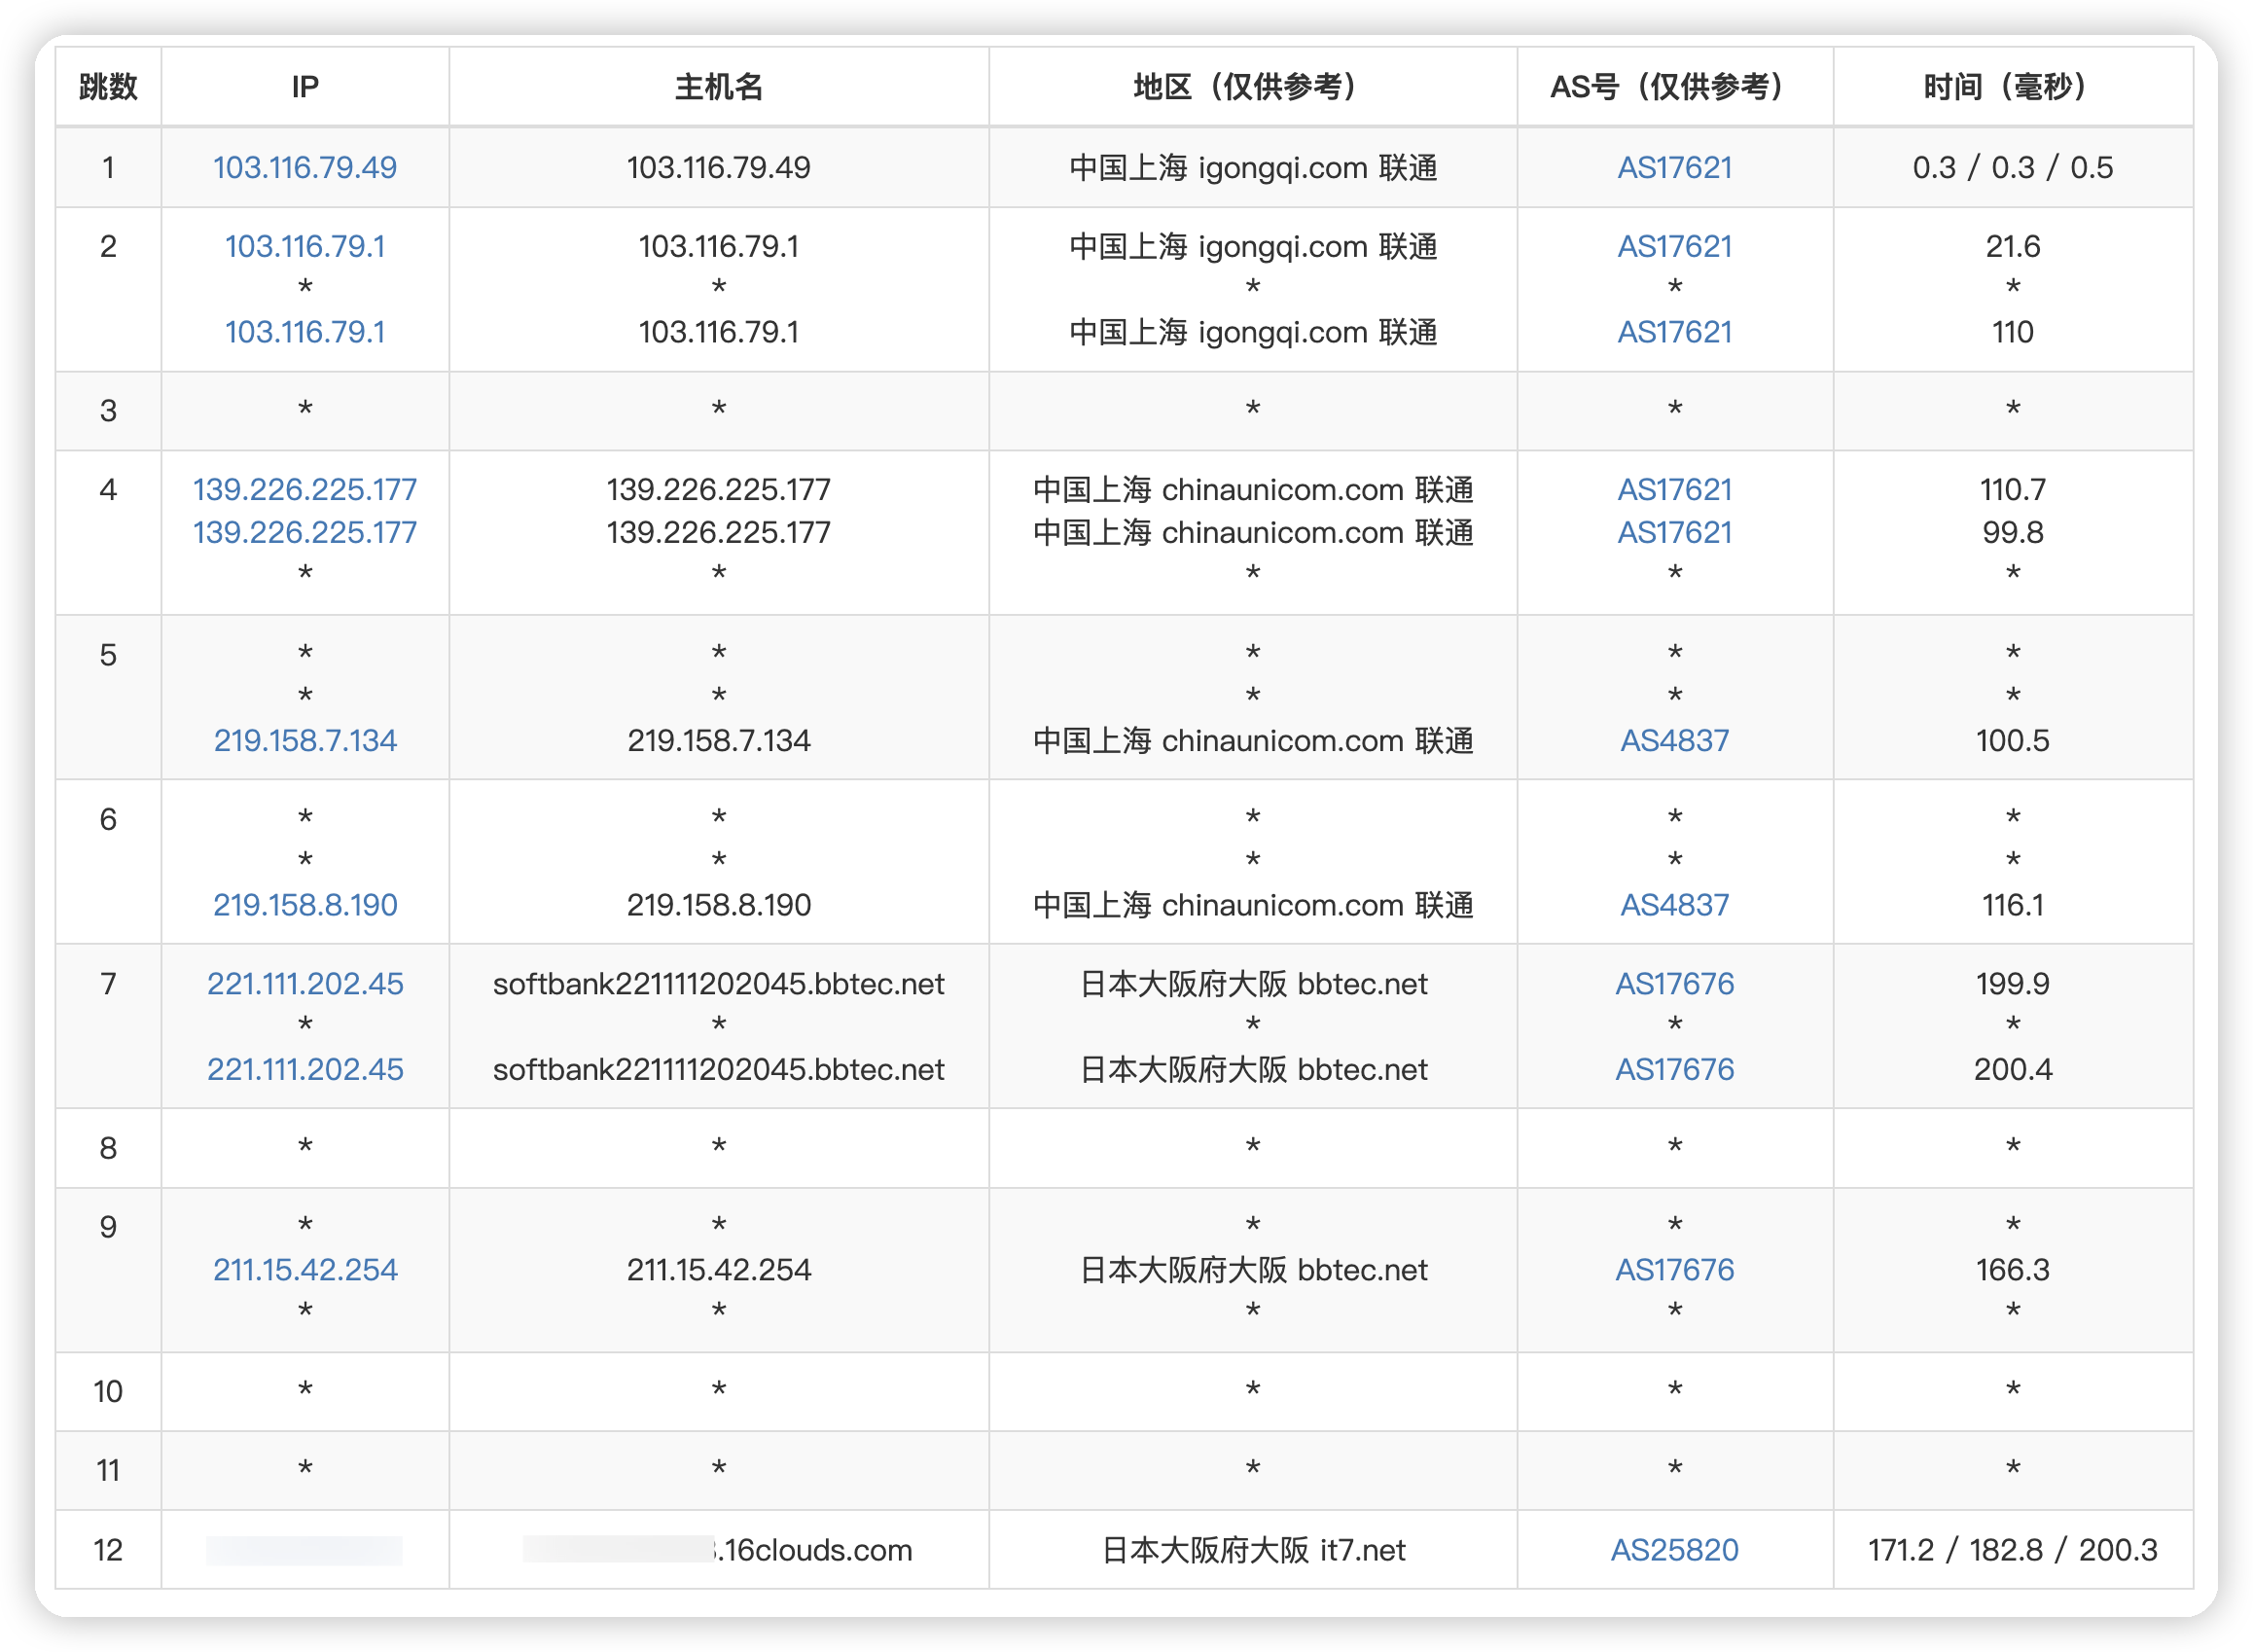Select hop number 3 cell

point(108,410)
